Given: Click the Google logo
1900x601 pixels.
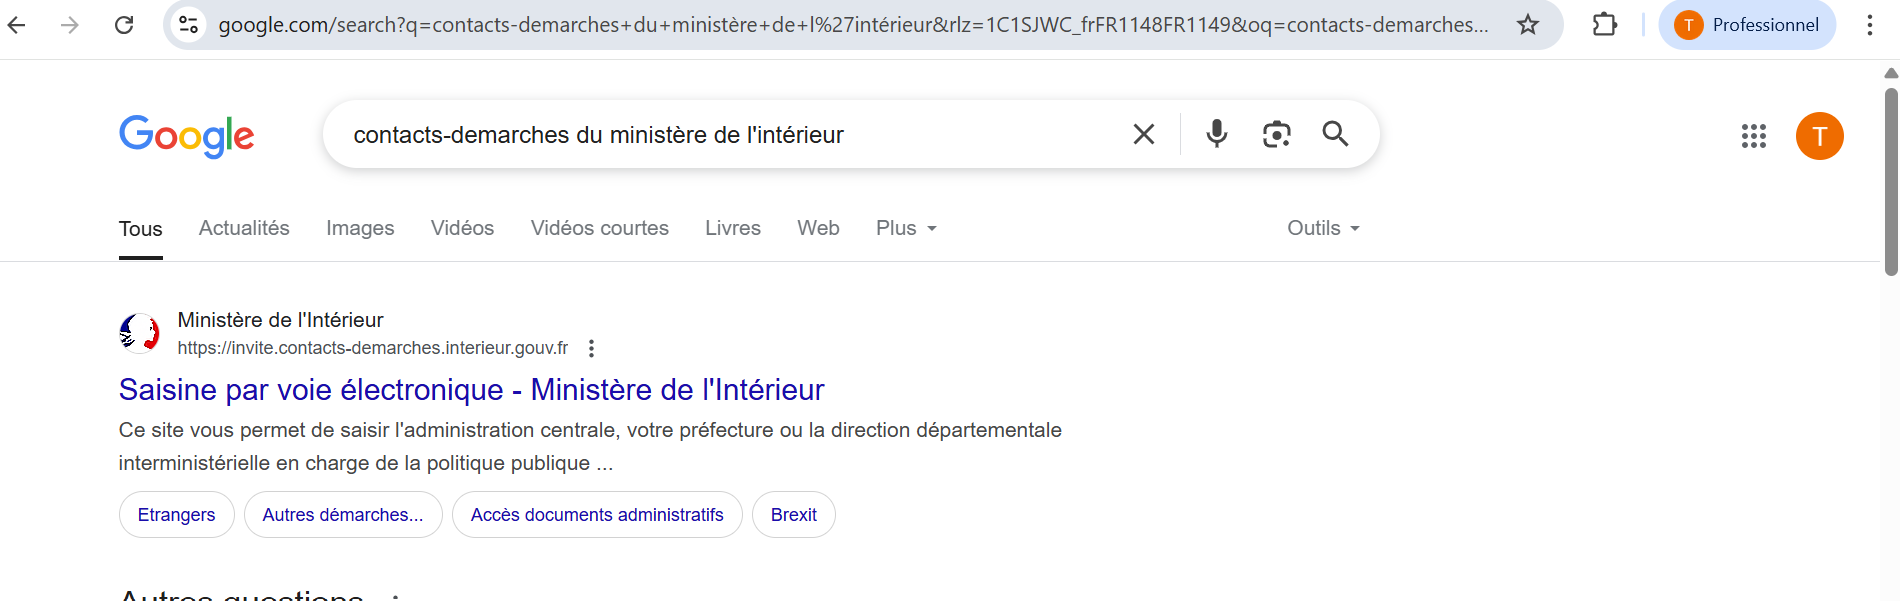Looking at the screenshot, I should click(187, 136).
